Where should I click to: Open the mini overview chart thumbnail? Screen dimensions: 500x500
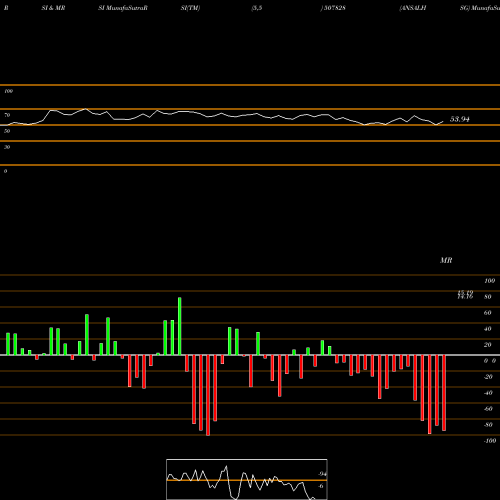point(247,479)
